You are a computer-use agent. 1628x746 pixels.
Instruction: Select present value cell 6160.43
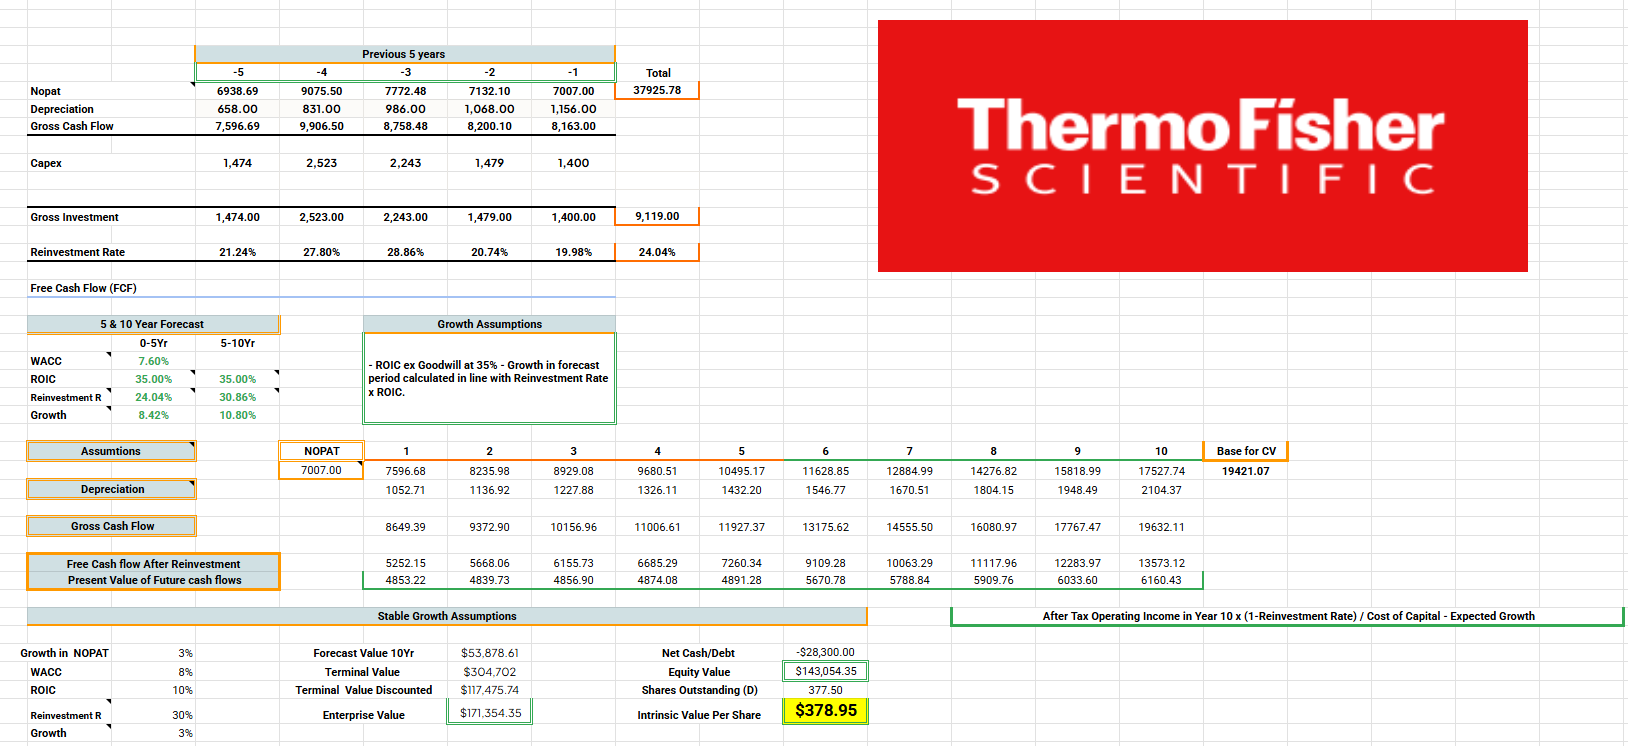click(1161, 580)
